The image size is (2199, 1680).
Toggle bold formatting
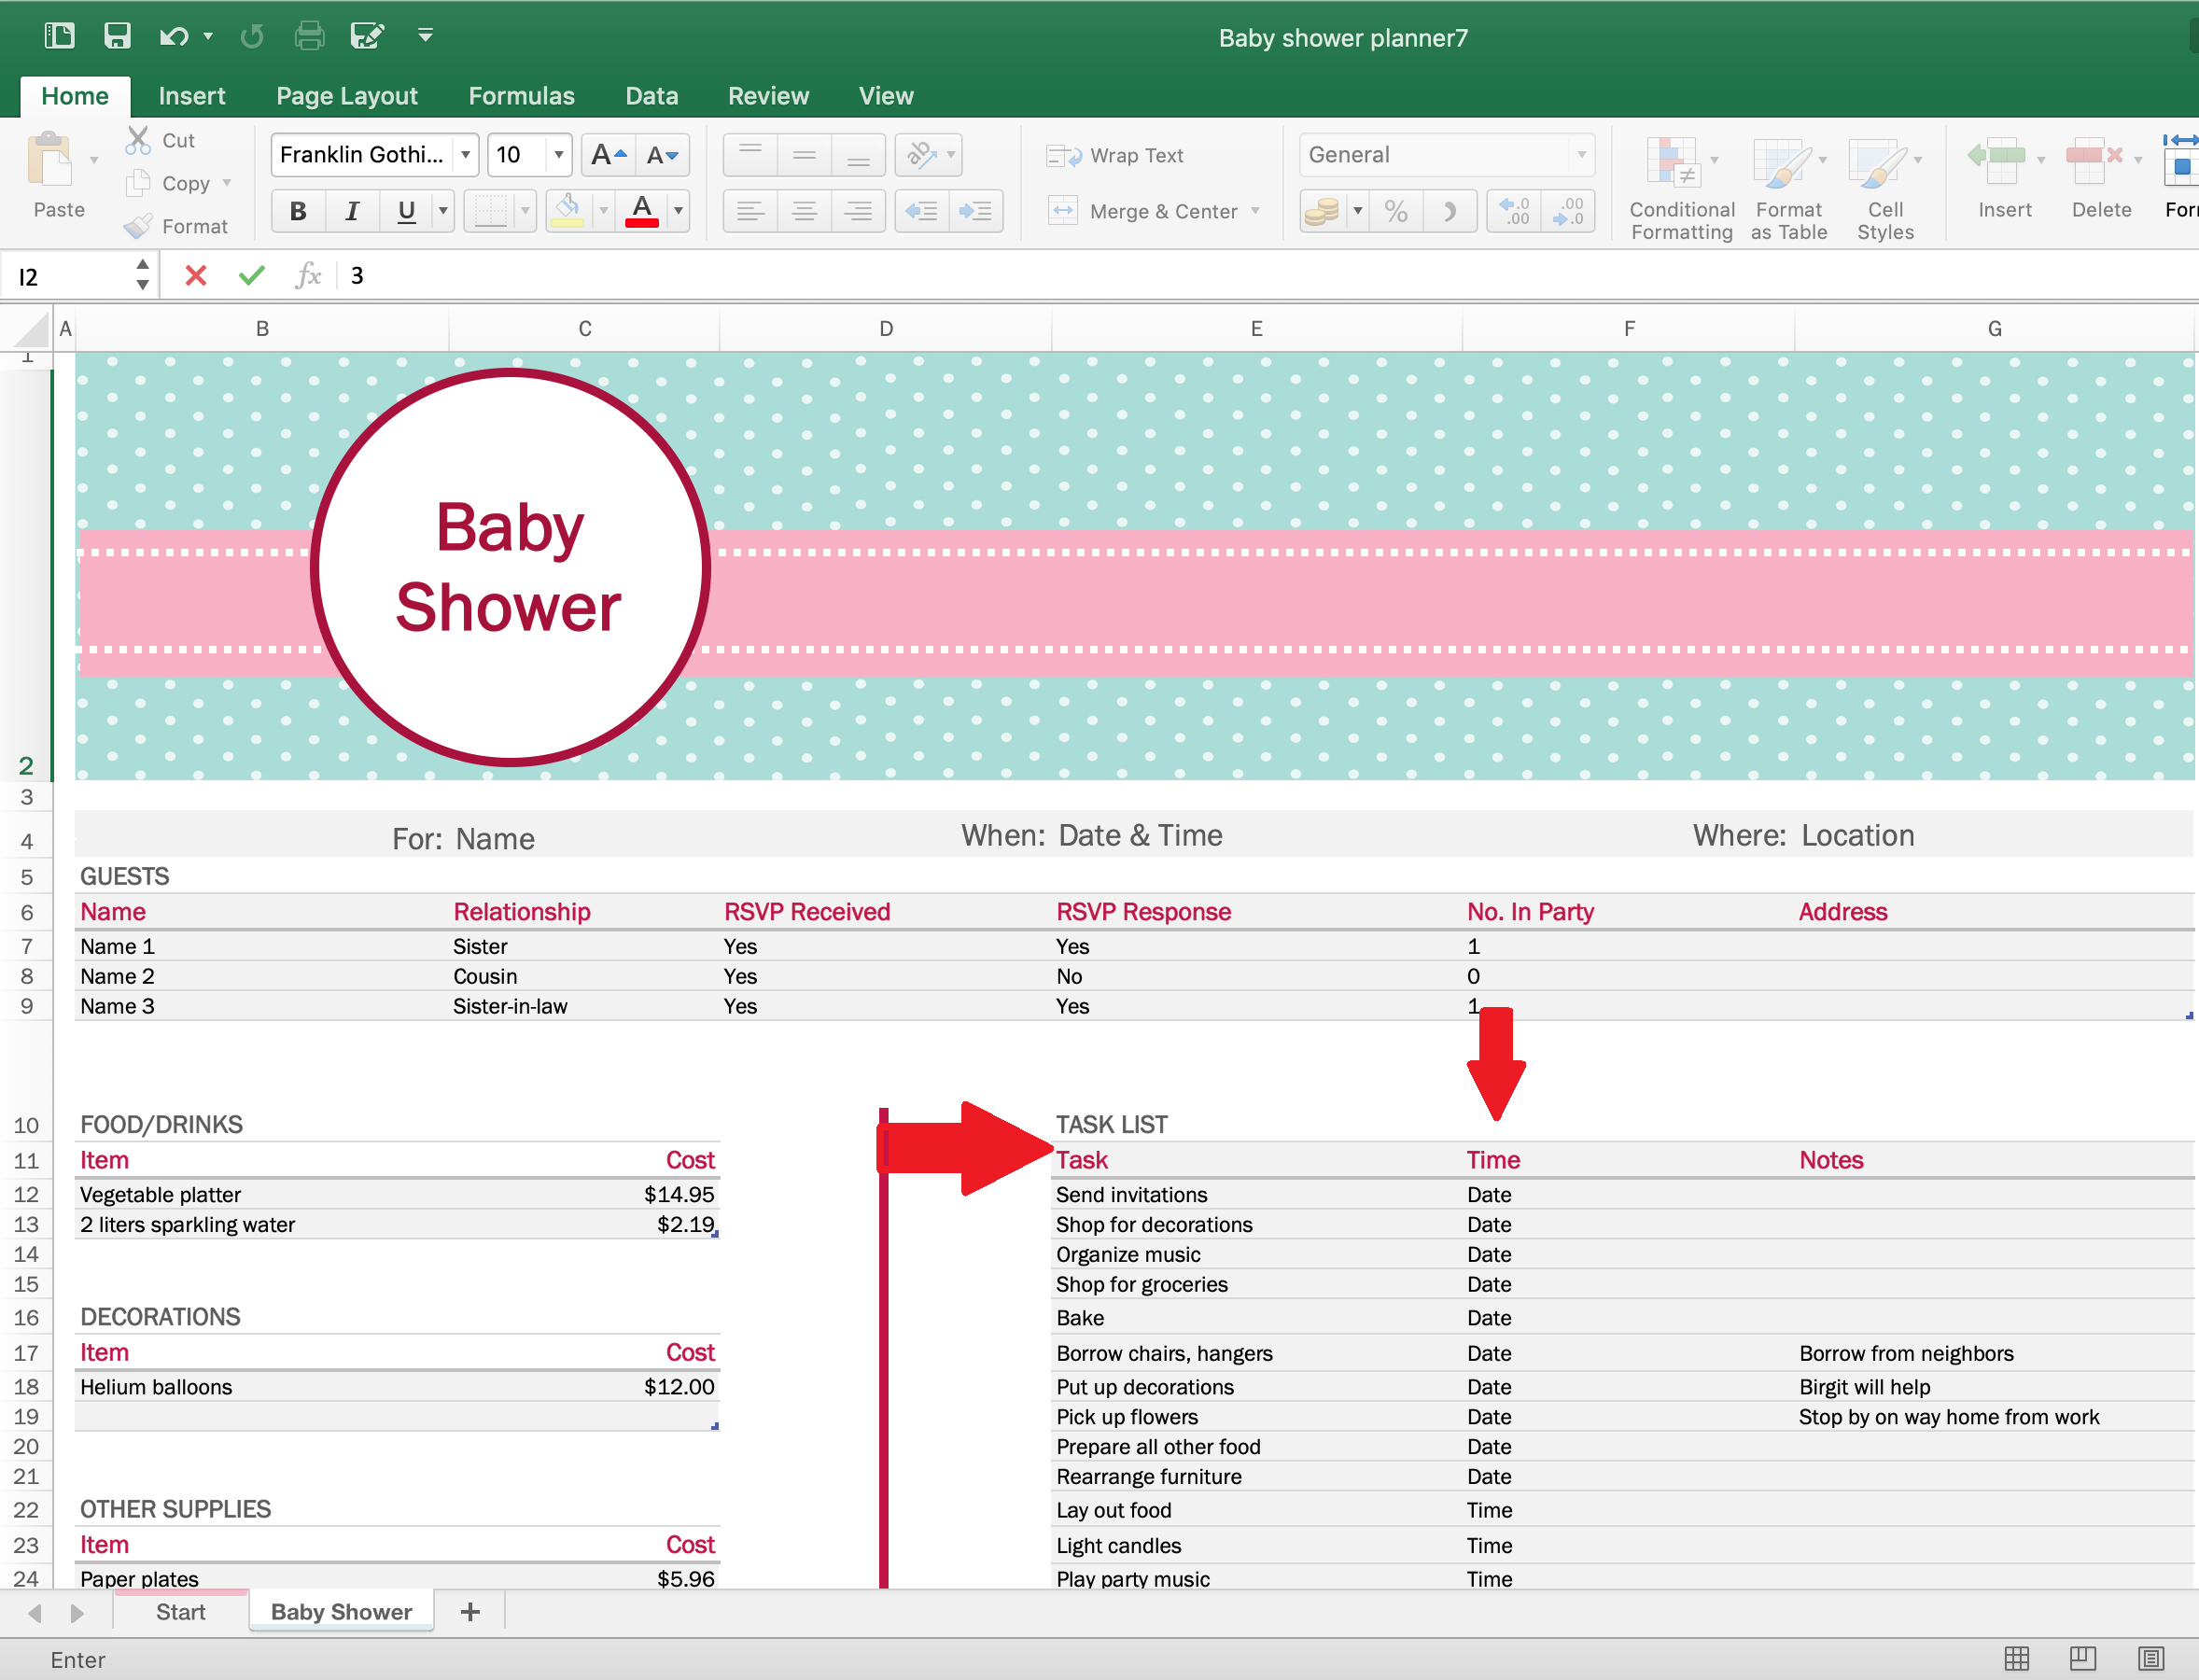(x=298, y=210)
